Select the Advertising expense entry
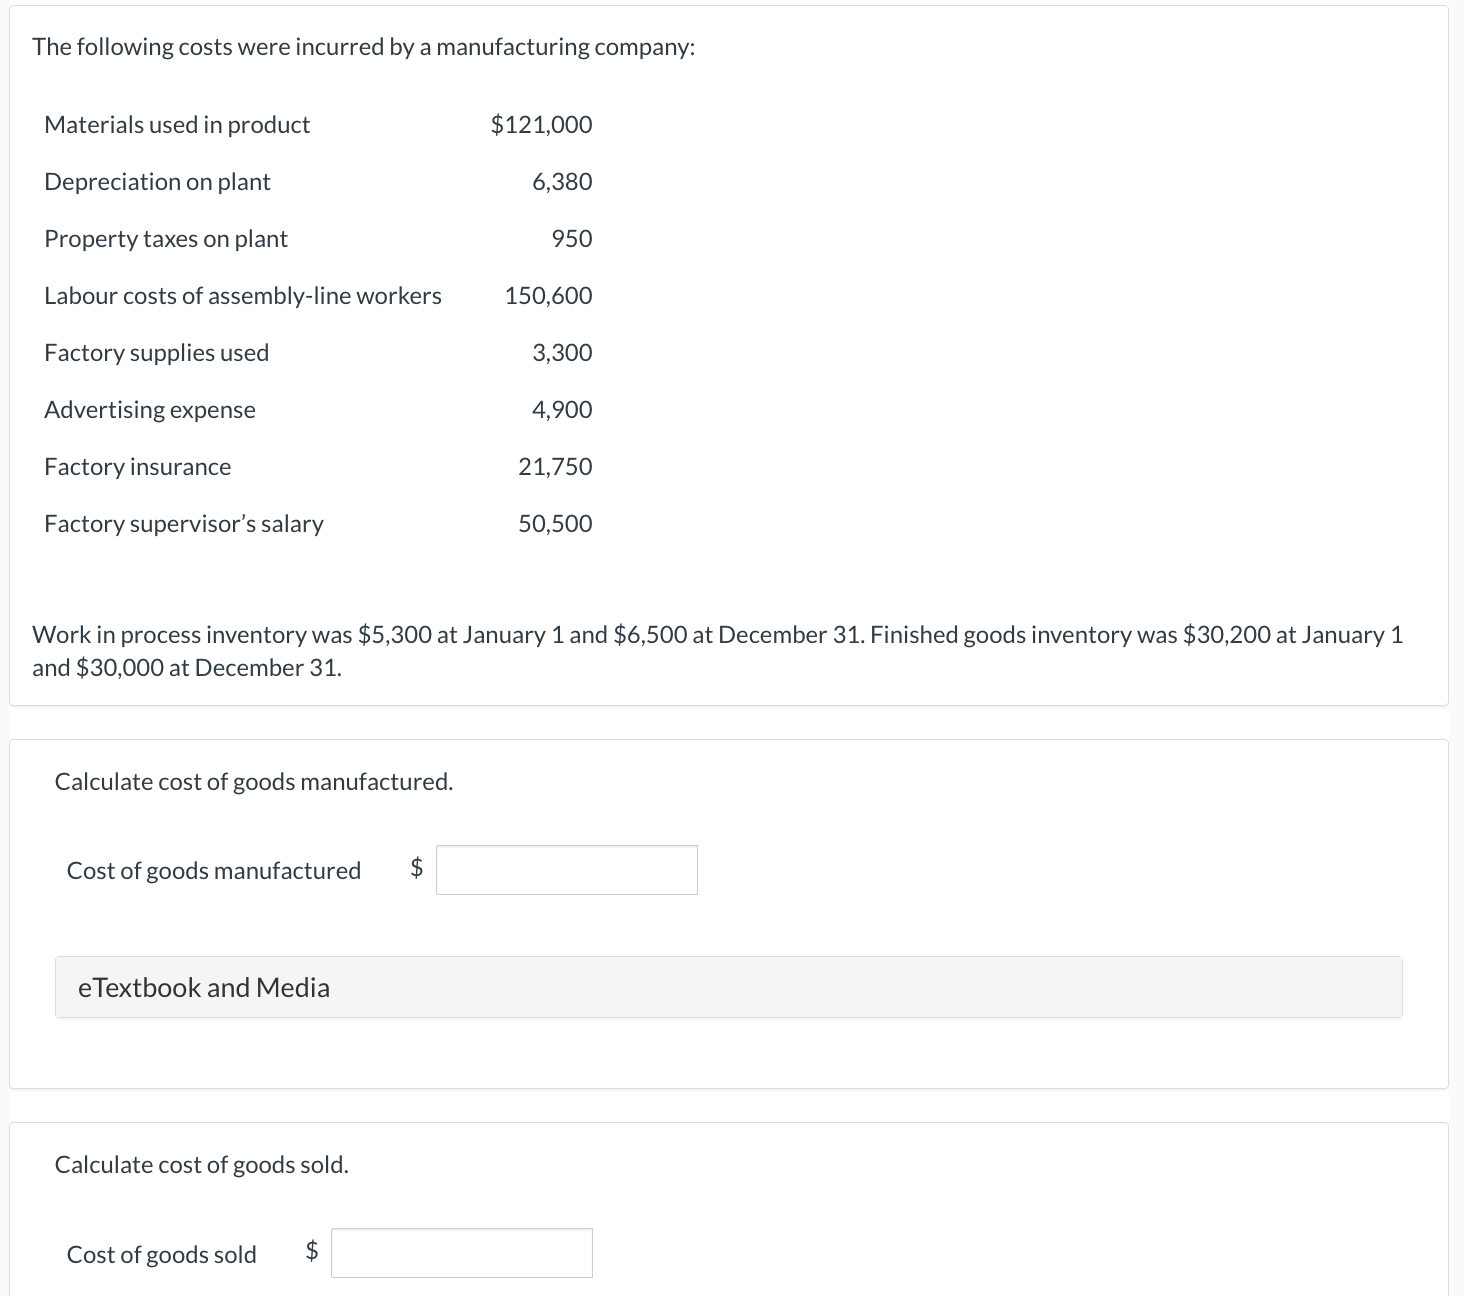The image size is (1464, 1296). [150, 410]
